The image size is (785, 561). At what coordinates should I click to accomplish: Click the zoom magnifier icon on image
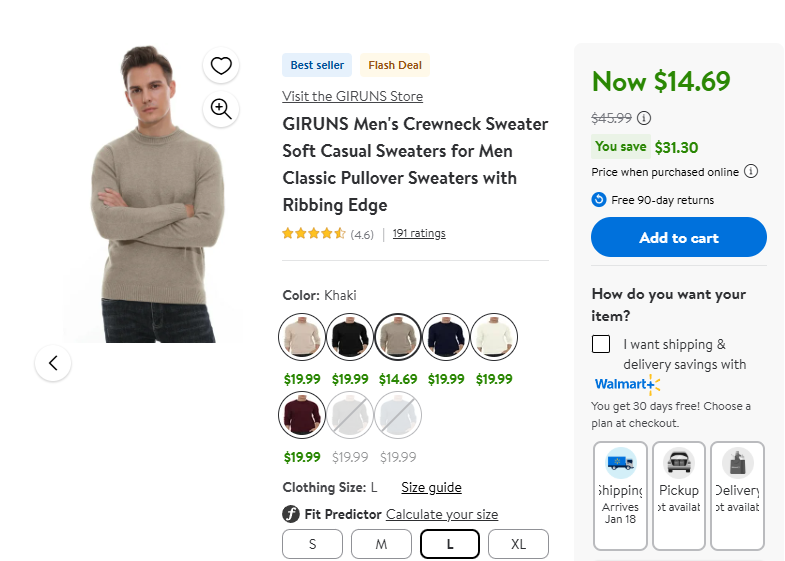(x=221, y=109)
